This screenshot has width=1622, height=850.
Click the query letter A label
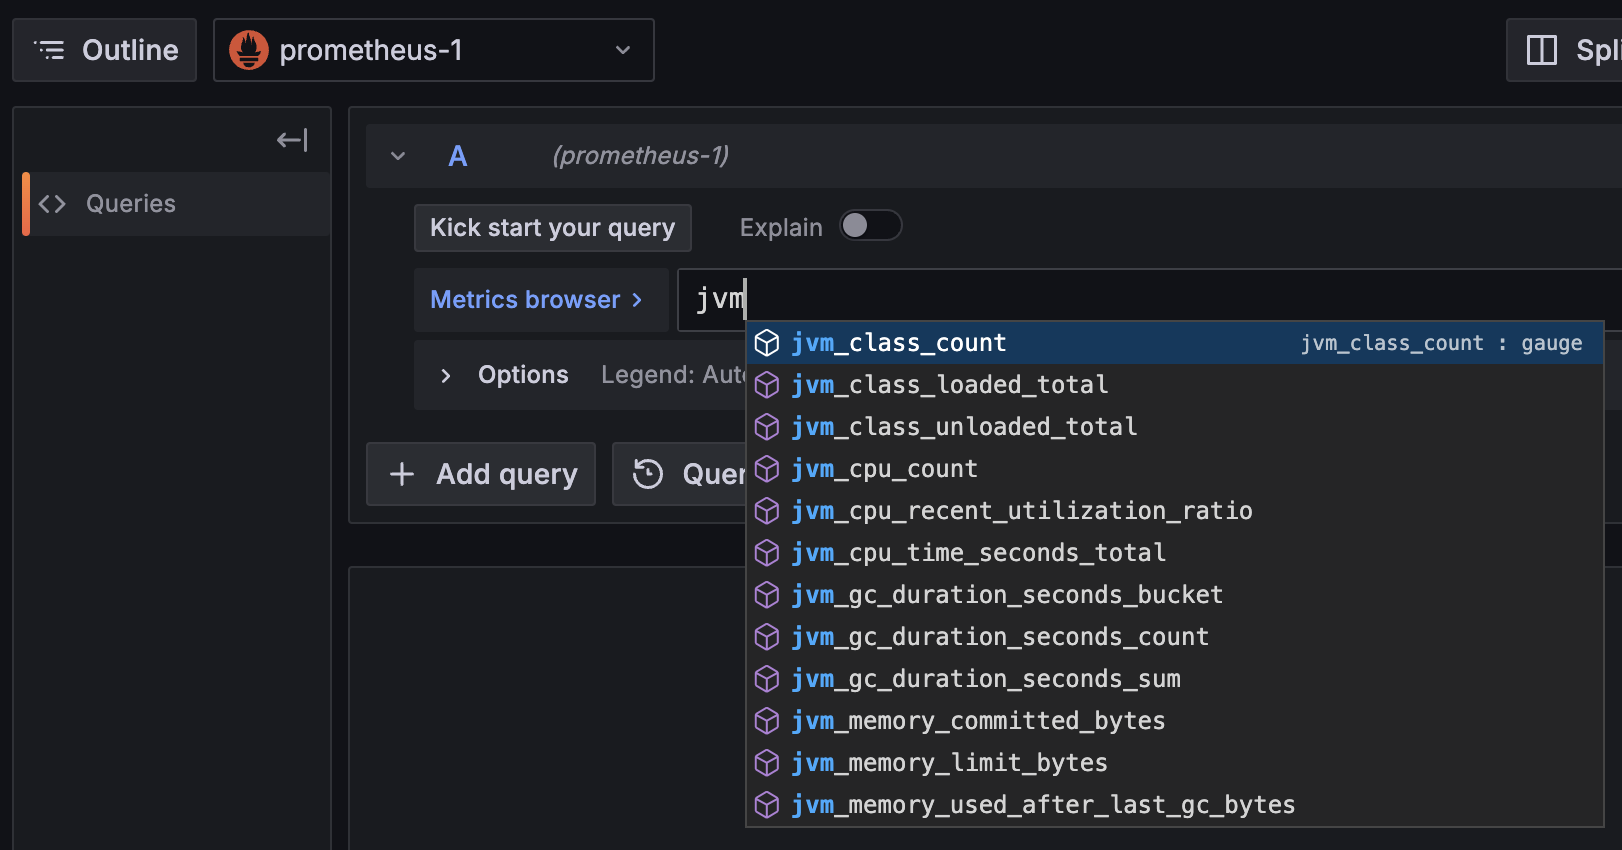[458, 156]
